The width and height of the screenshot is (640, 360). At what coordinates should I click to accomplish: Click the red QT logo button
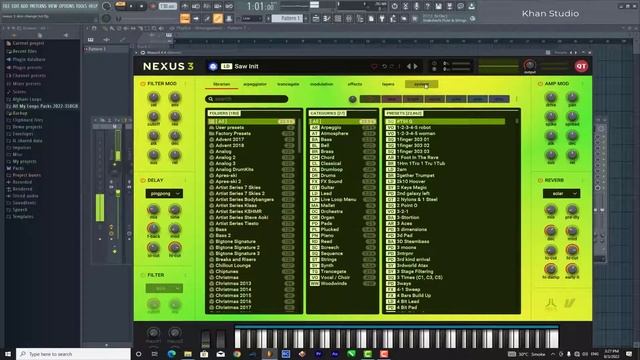click(581, 66)
